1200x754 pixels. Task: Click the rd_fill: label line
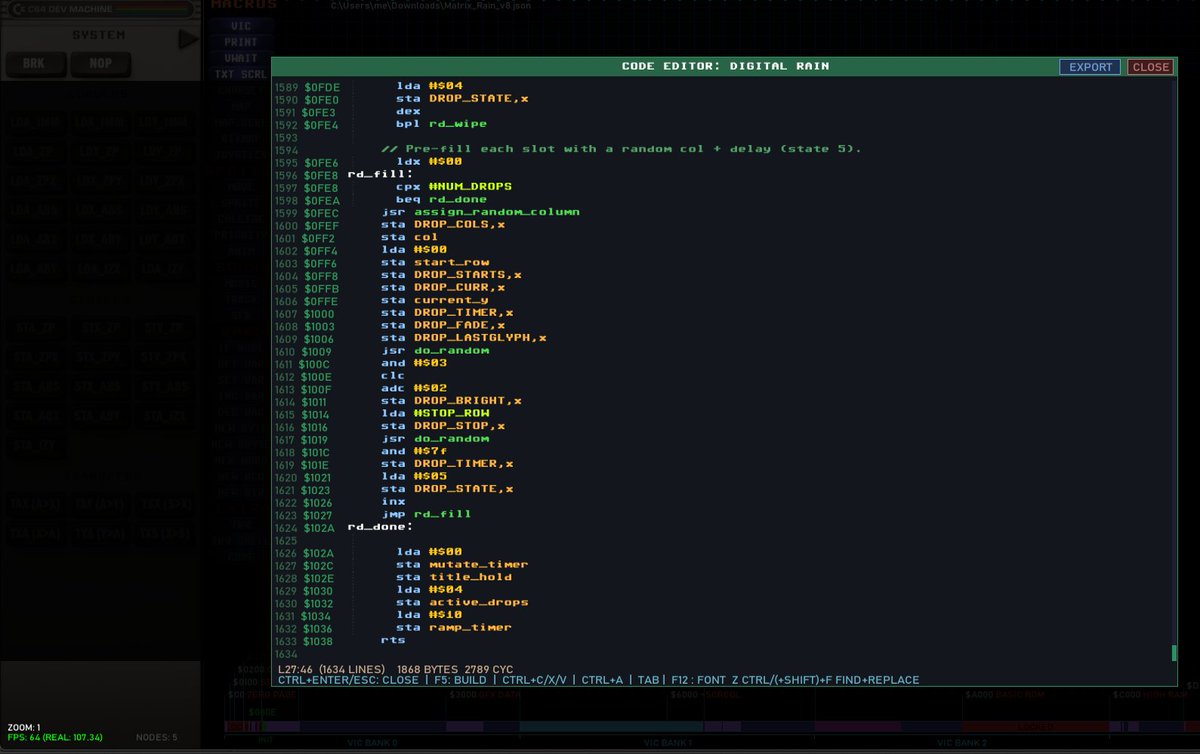[x=379, y=174]
